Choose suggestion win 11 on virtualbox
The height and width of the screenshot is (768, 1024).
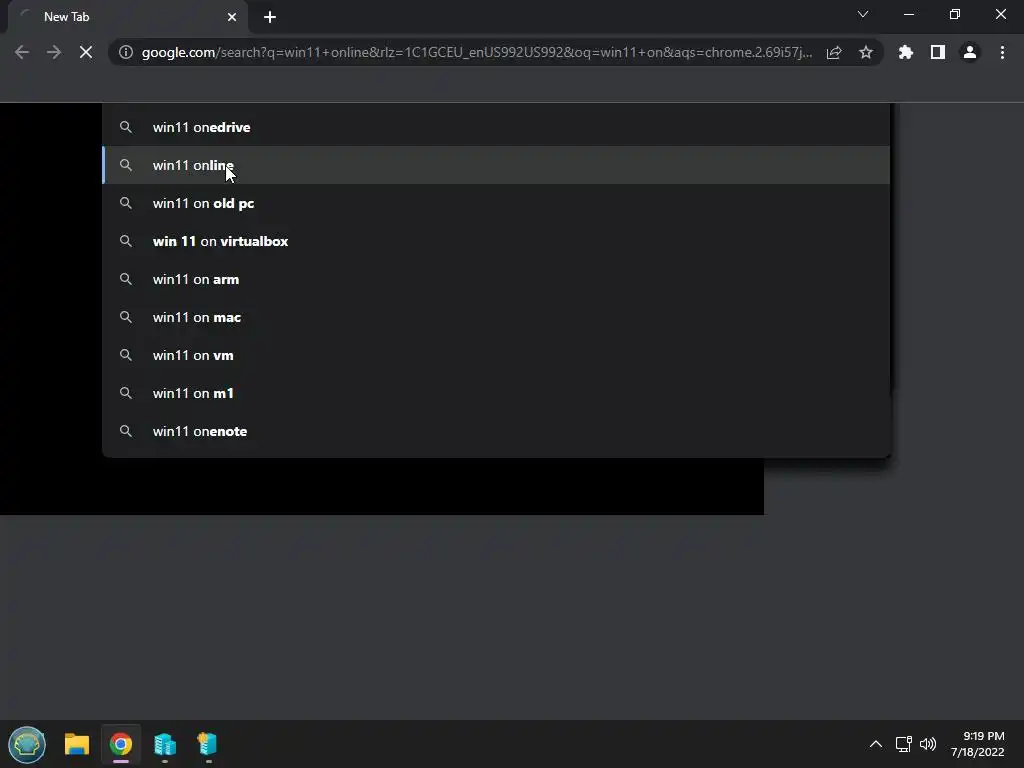[496, 241]
